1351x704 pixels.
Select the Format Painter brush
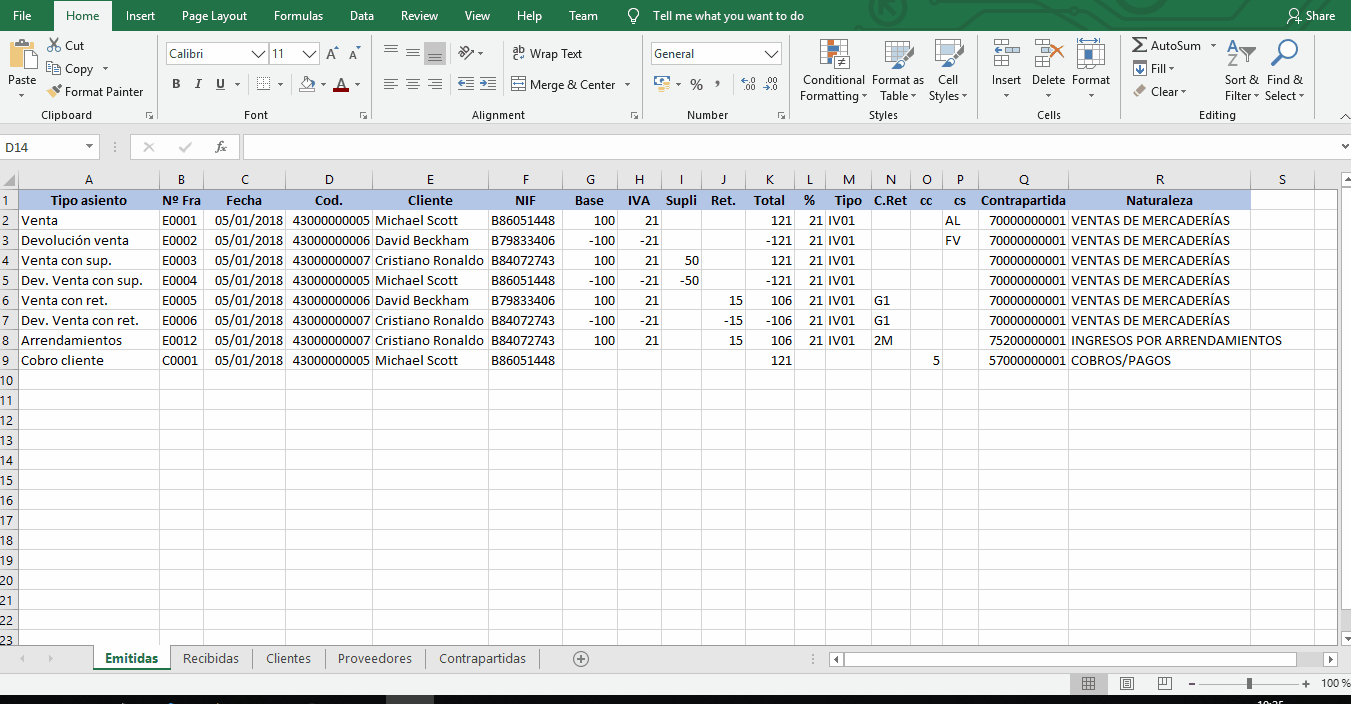[54, 91]
